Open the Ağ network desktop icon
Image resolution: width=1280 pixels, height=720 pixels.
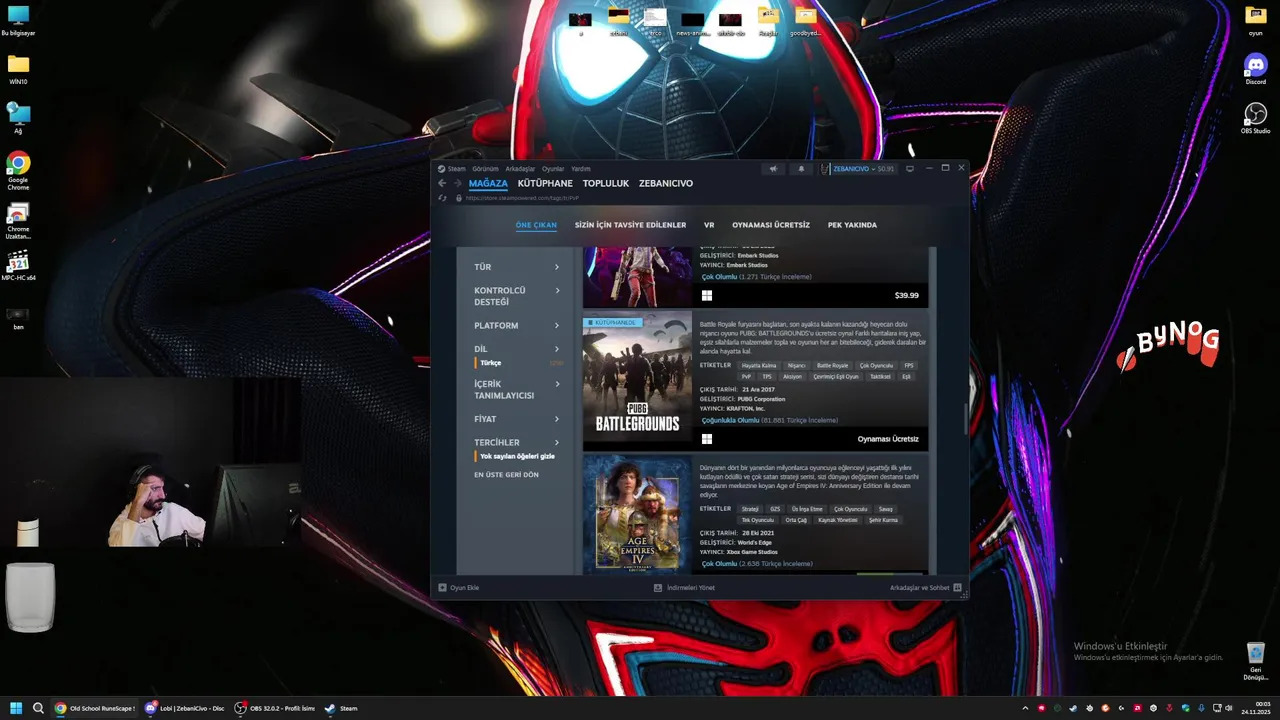coord(18,118)
